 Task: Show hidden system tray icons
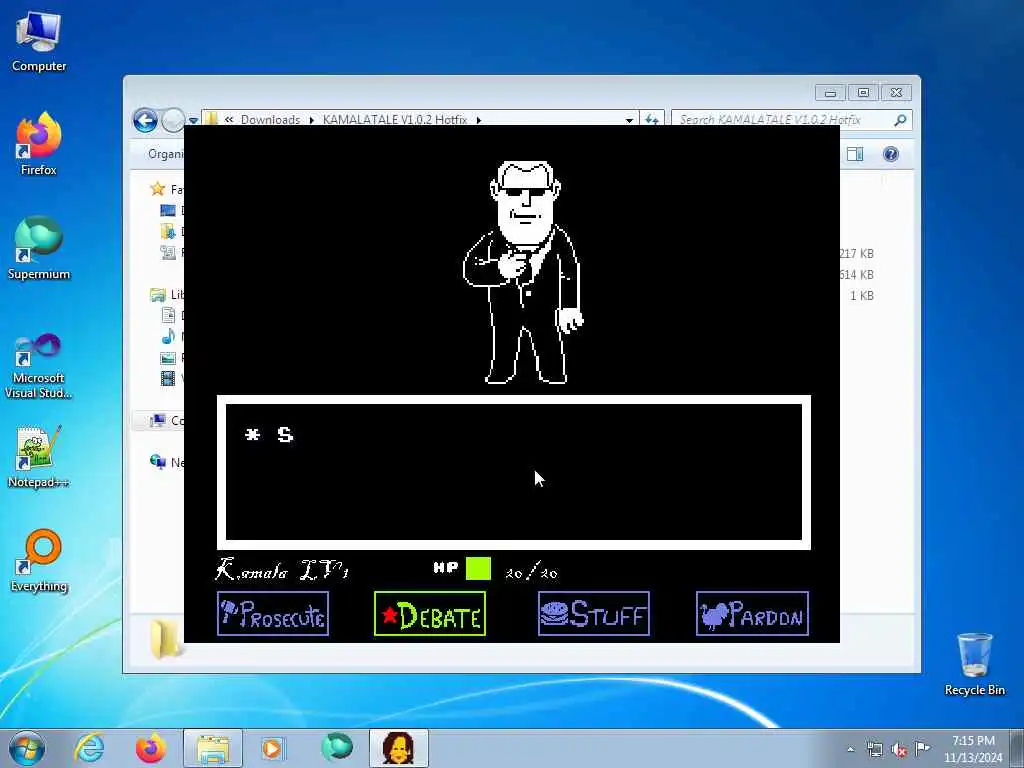click(850, 750)
